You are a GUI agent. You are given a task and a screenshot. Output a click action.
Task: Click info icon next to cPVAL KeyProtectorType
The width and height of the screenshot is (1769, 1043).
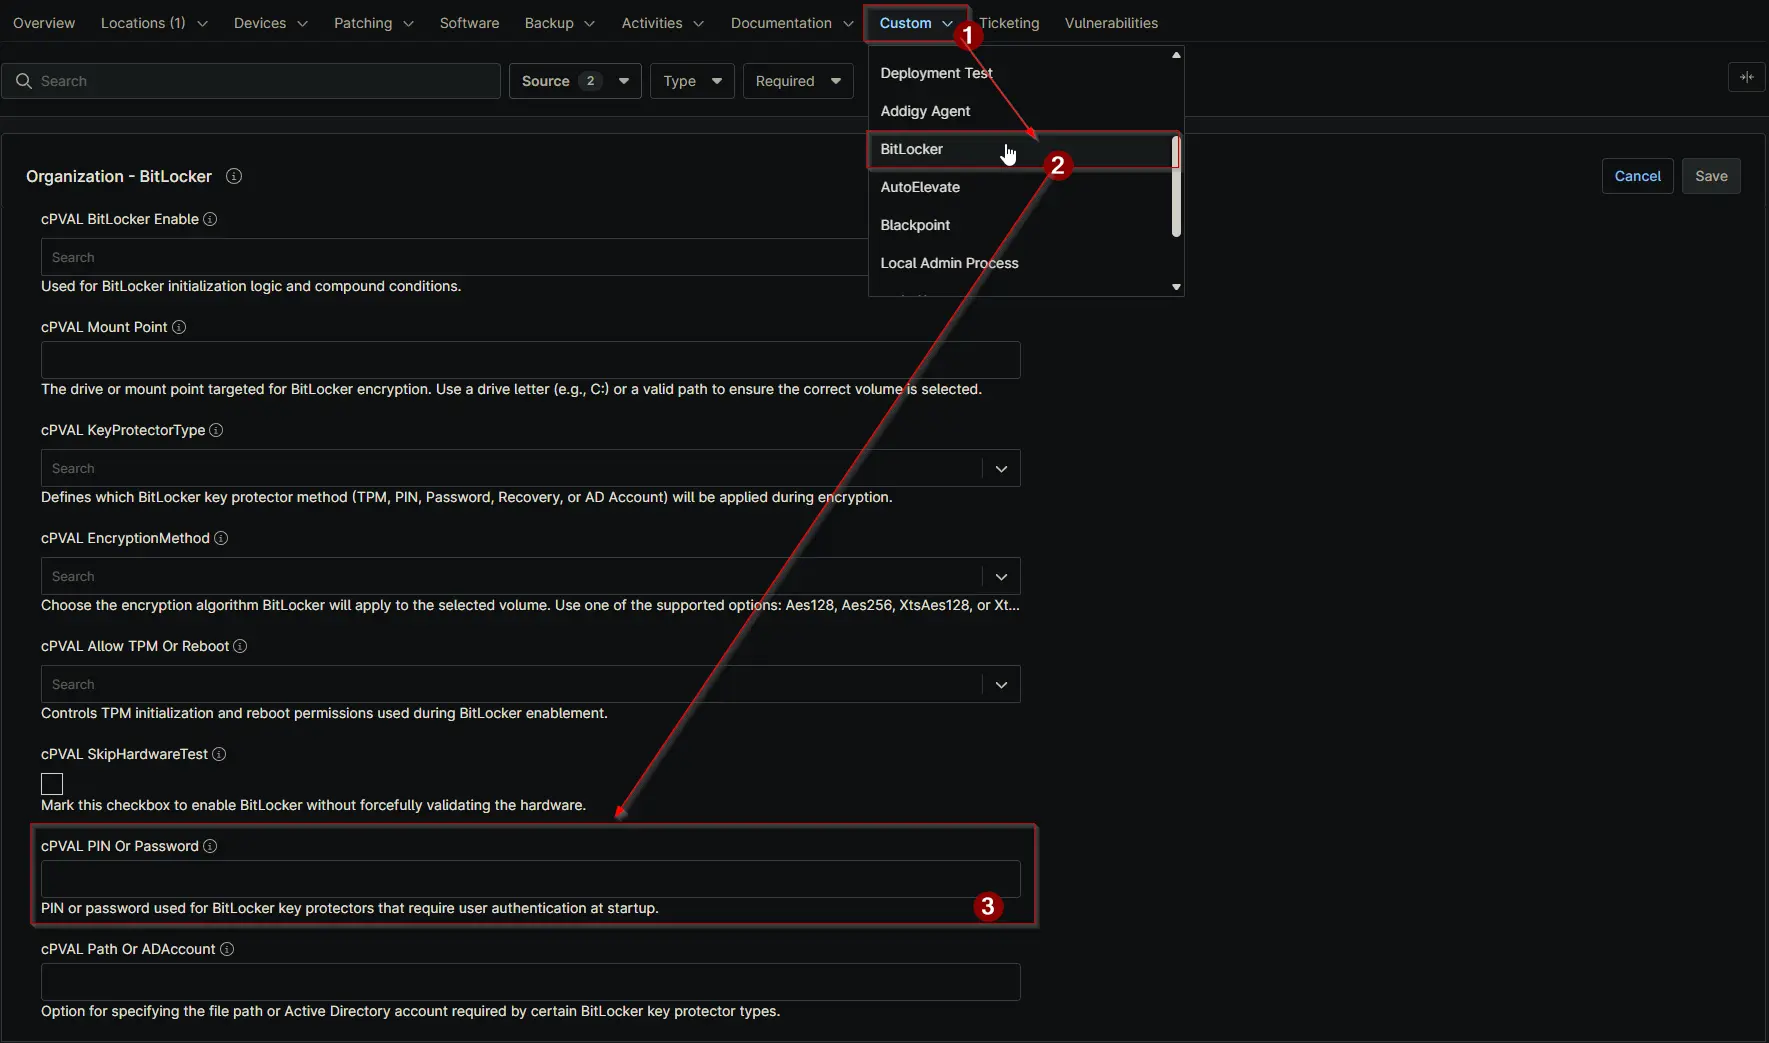[216, 430]
